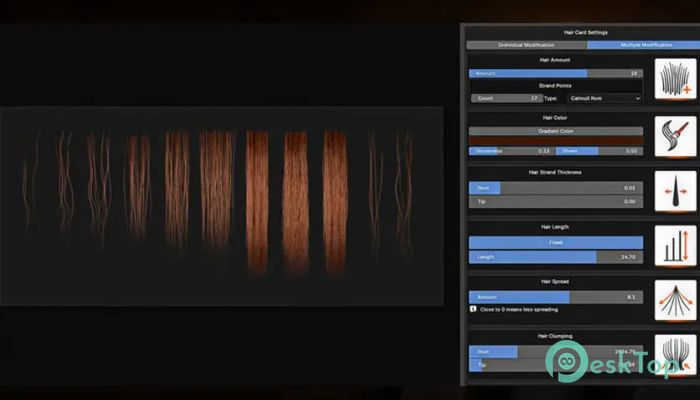This screenshot has height=400, width=700.
Task: Click the 'Hair Length' heading
Action: [555, 227]
